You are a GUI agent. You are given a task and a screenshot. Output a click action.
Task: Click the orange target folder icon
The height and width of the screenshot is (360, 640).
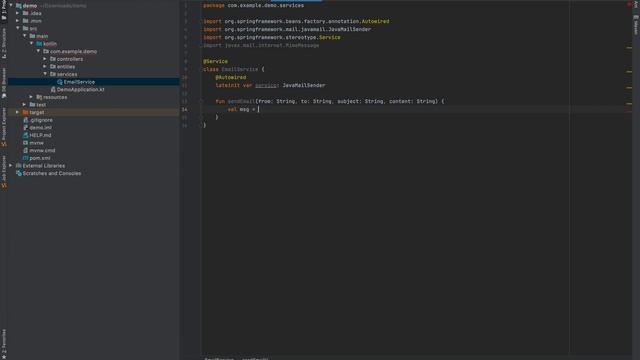click(25, 112)
